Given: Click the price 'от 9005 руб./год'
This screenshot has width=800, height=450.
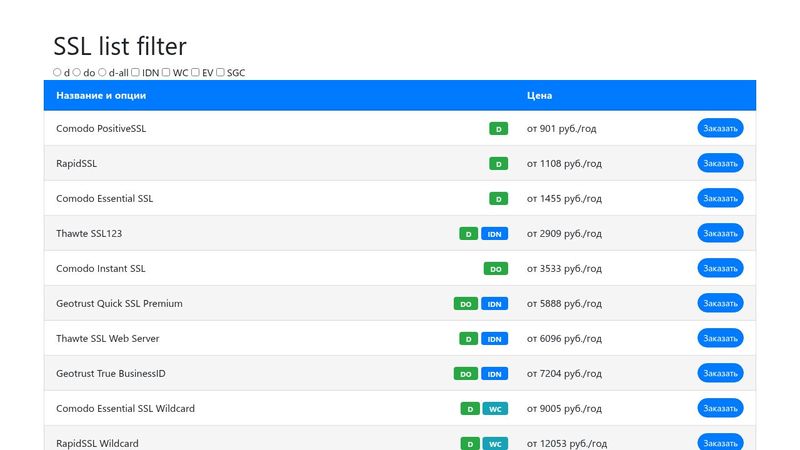Looking at the screenshot, I should point(564,409).
